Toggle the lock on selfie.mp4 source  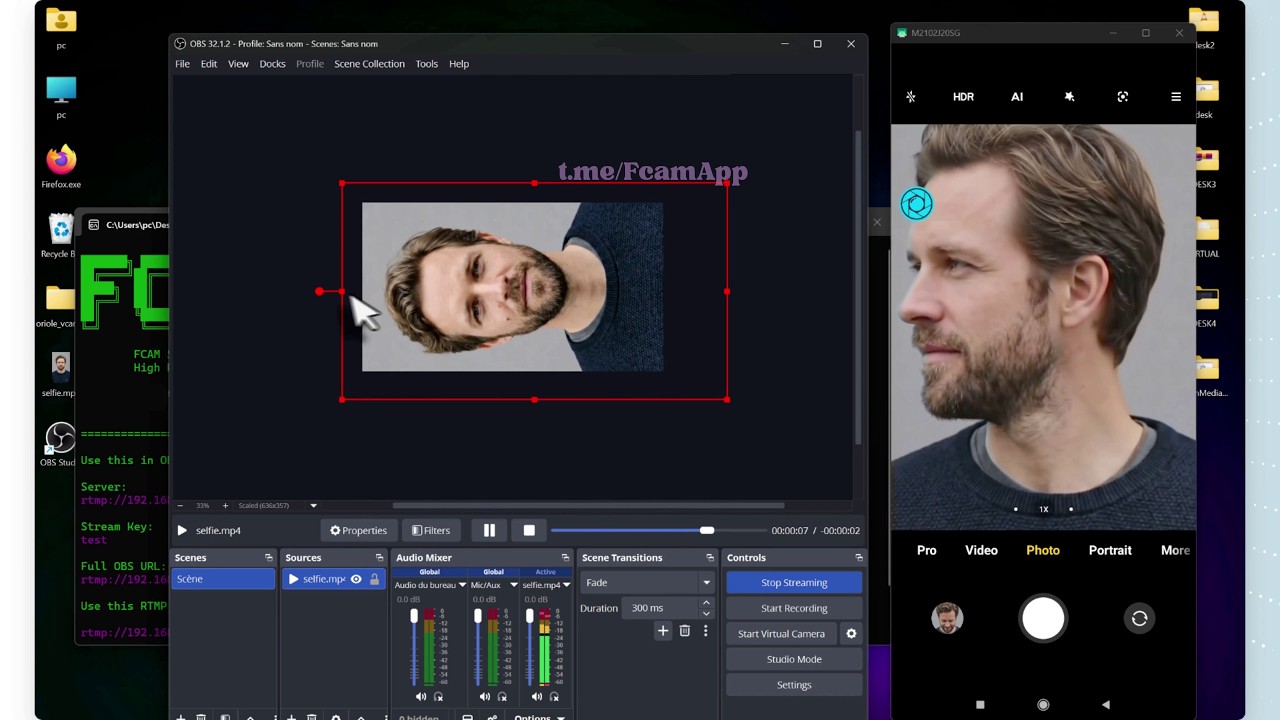374,579
